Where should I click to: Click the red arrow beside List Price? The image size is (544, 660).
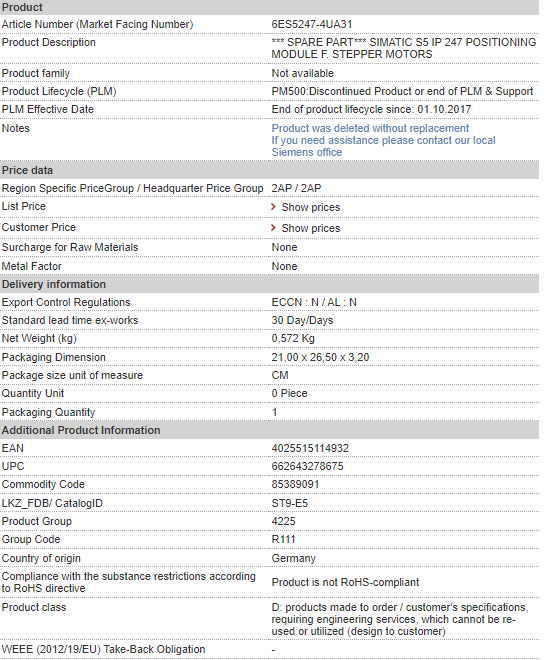coord(273,207)
